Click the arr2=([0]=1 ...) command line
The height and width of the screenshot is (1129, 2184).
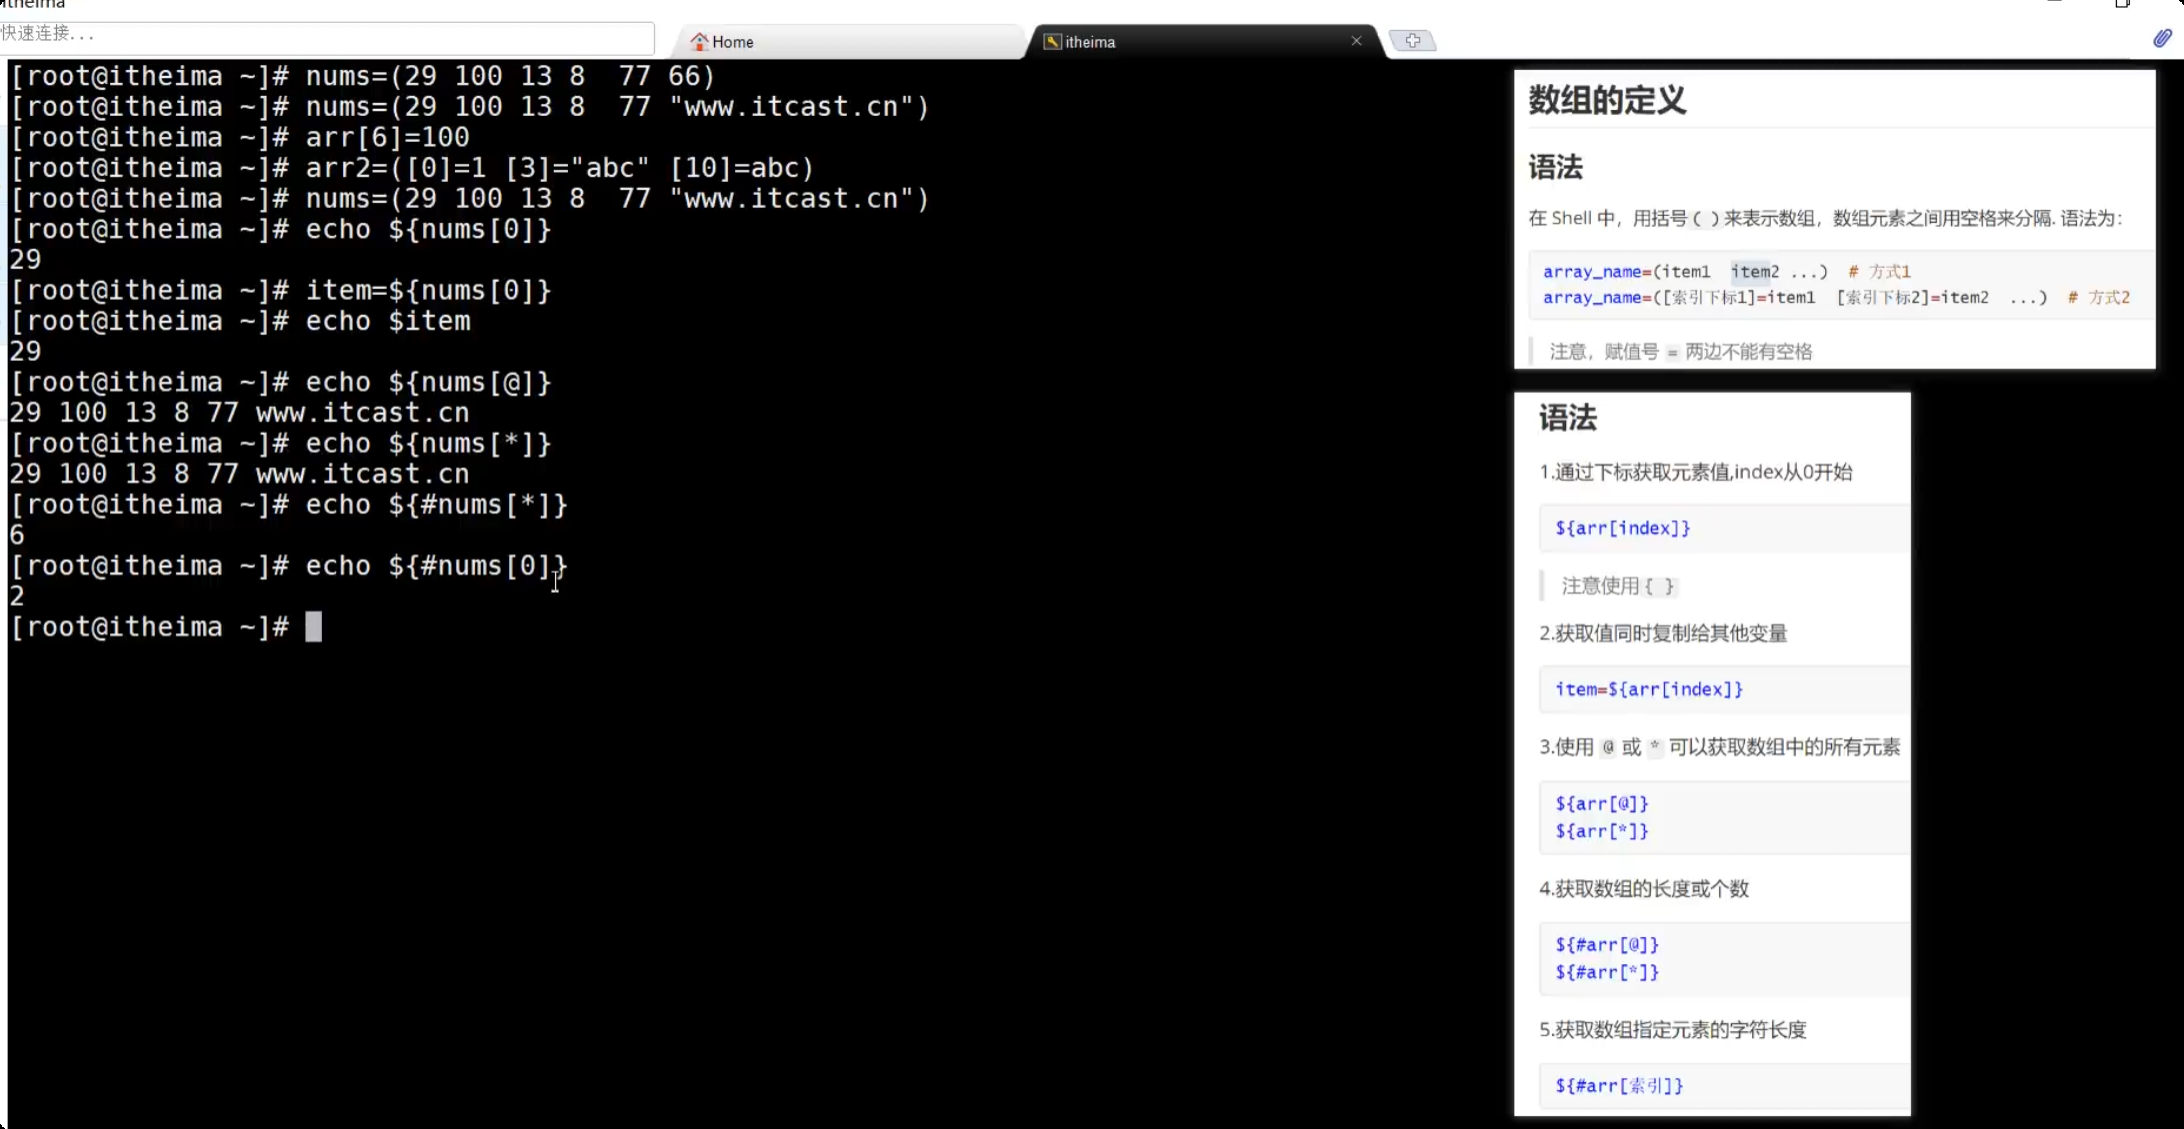(x=559, y=168)
